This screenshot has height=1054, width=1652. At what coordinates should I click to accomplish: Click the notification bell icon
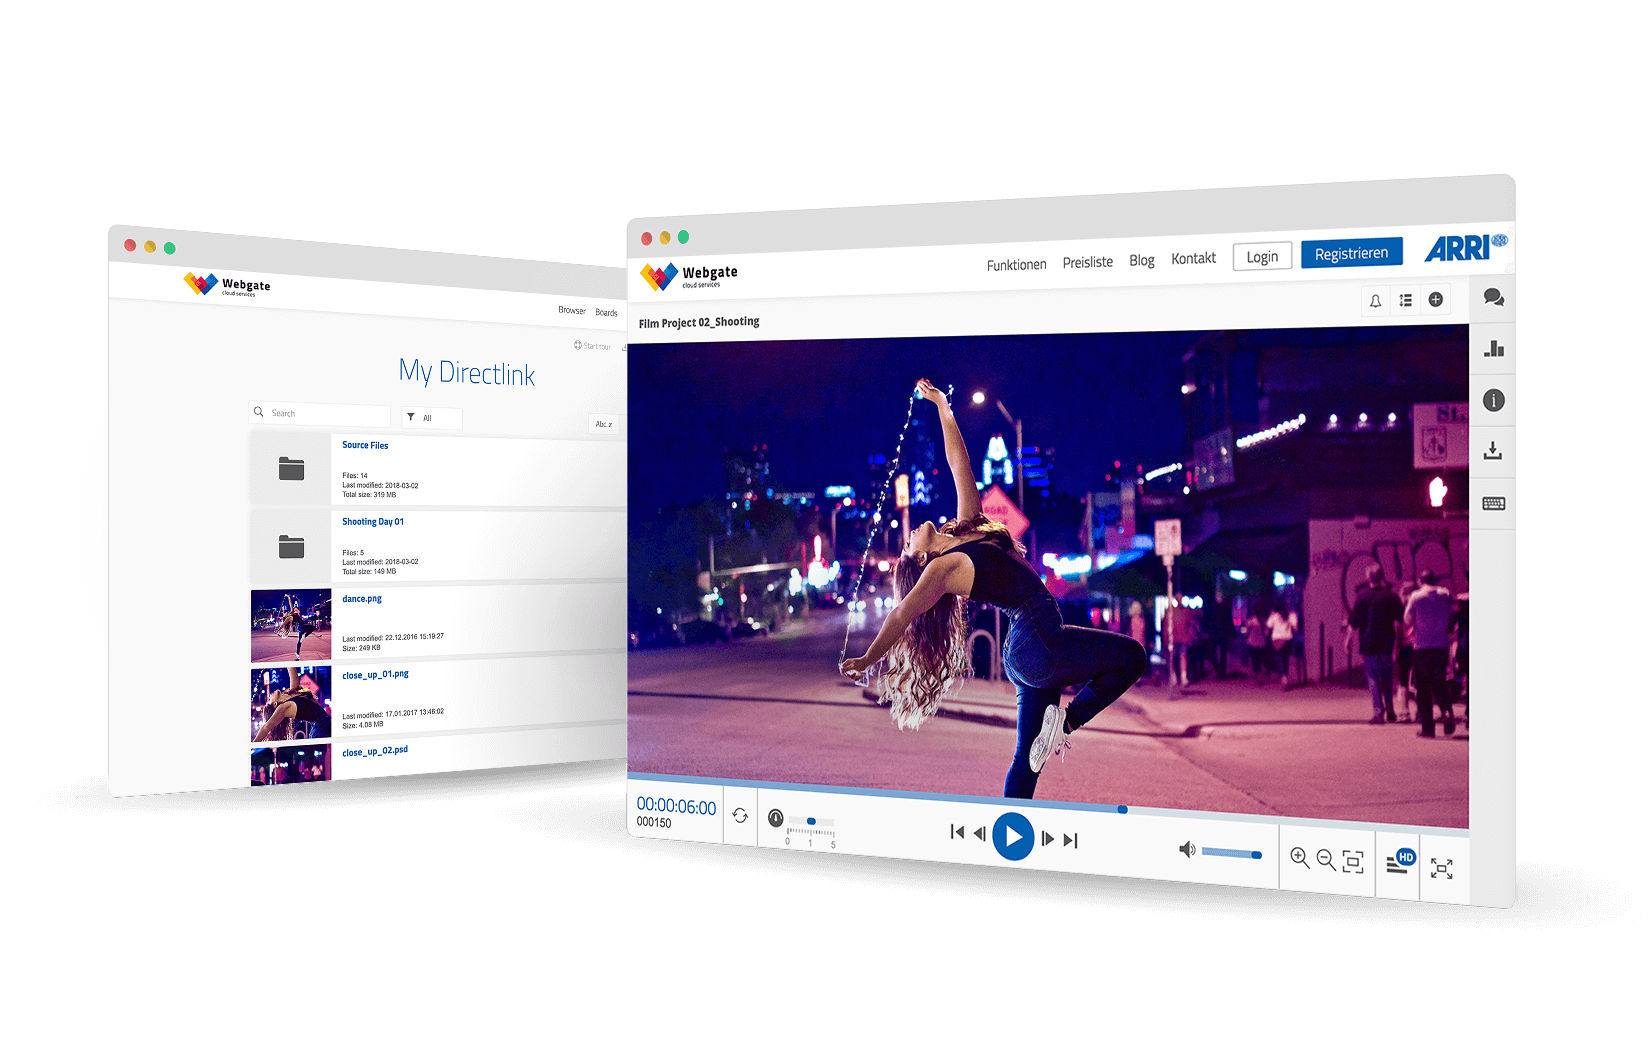point(1377,300)
